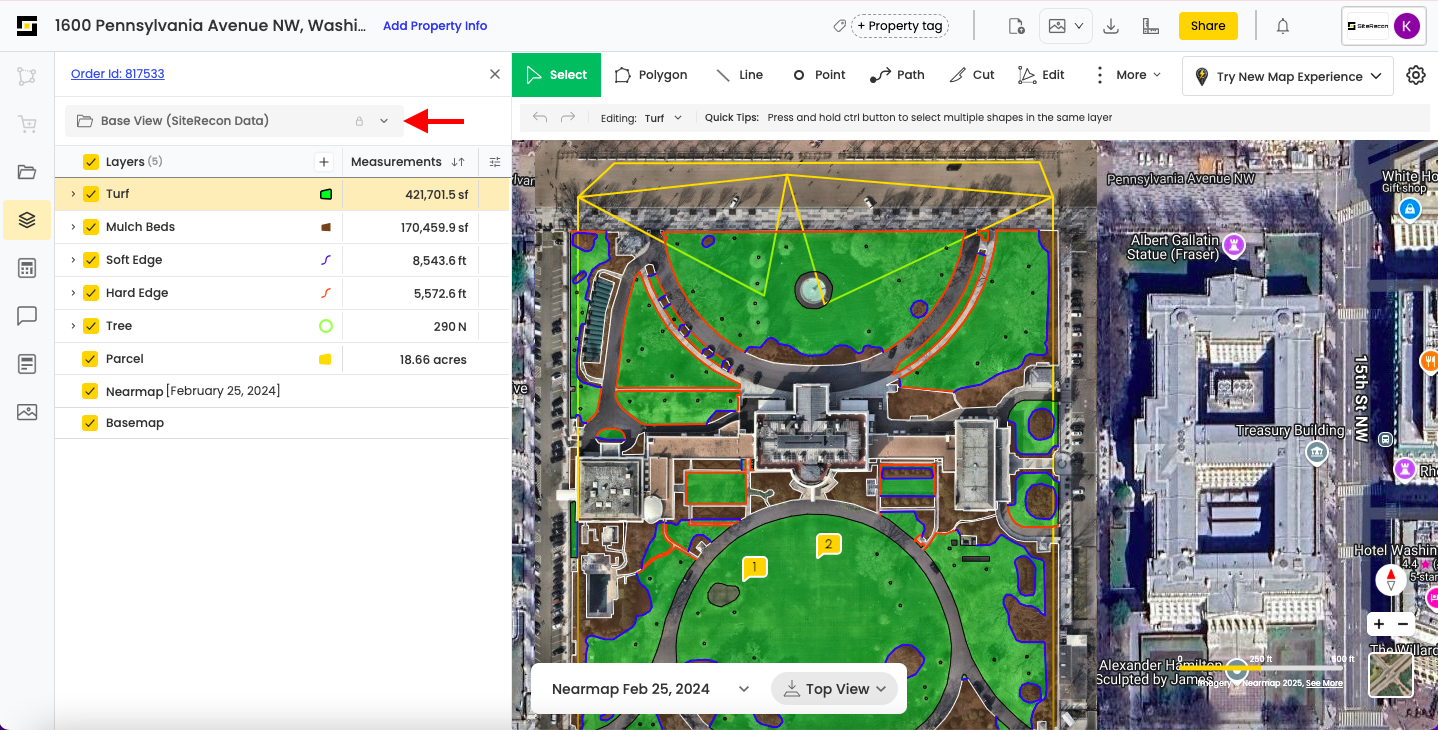Open the image gallery sidebar icon

click(x=27, y=412)
